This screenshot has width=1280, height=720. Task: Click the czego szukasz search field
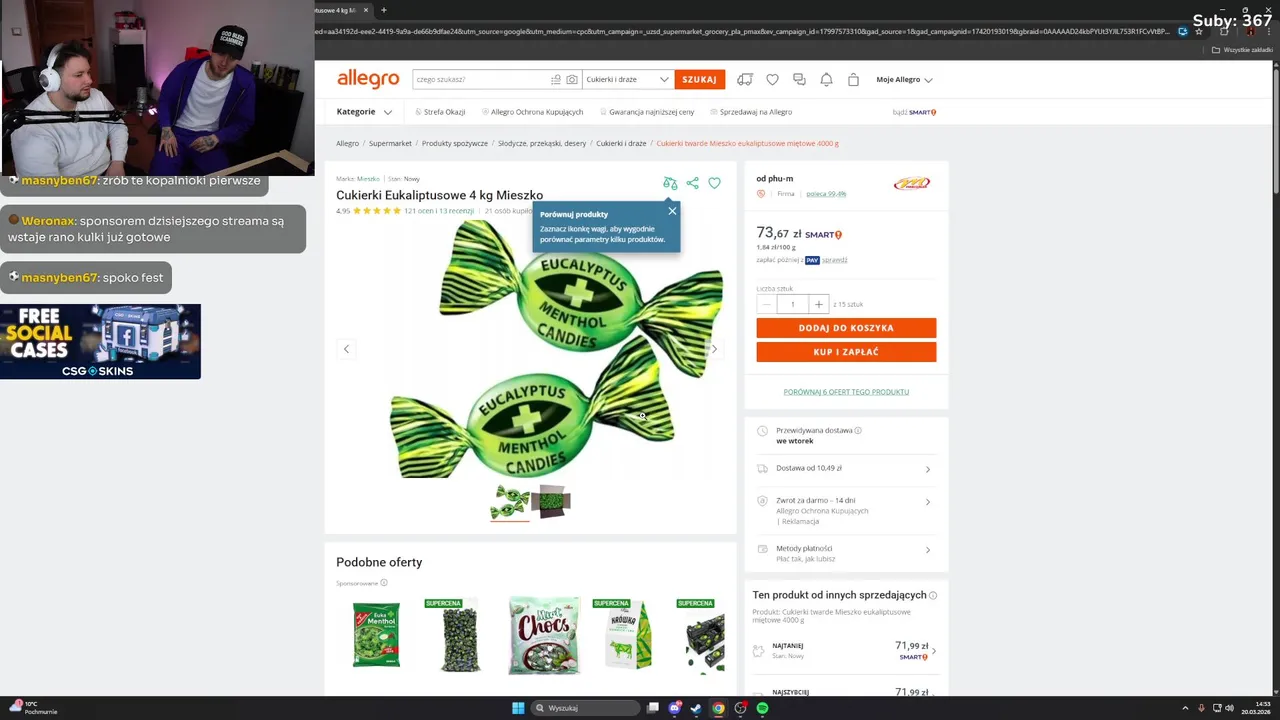pos(480,79)
